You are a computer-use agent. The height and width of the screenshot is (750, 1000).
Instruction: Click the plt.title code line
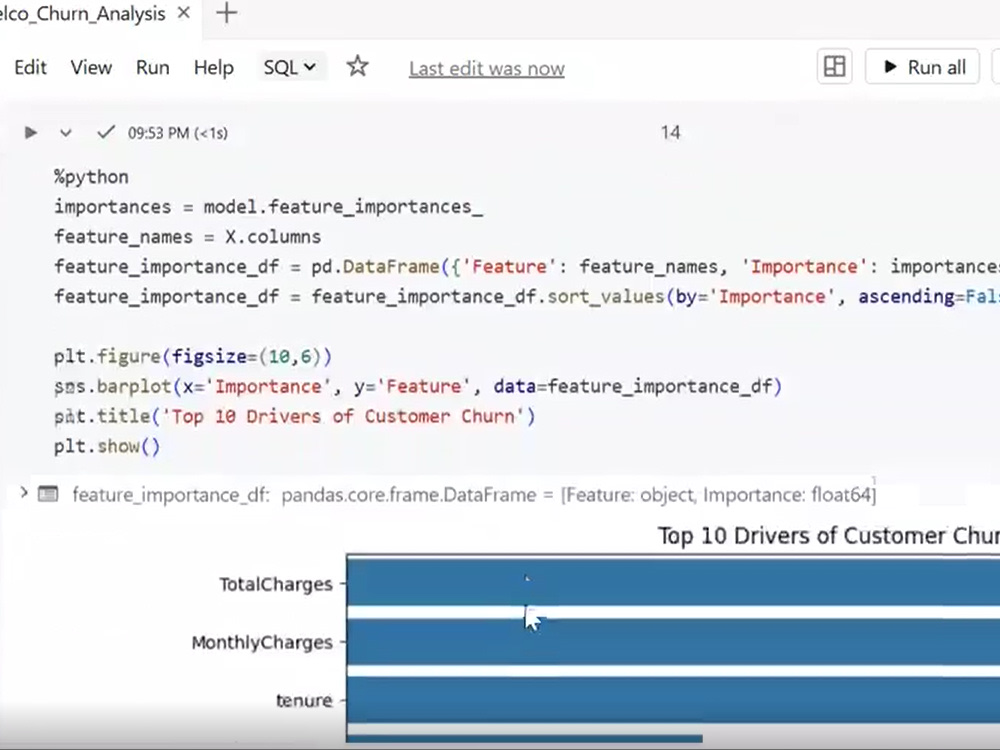[x=295, y=416]
